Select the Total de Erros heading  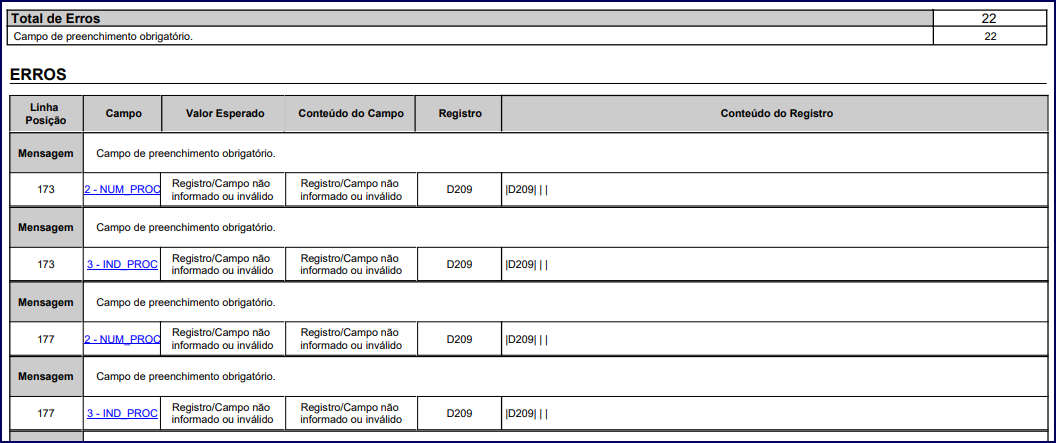point(56,19)
